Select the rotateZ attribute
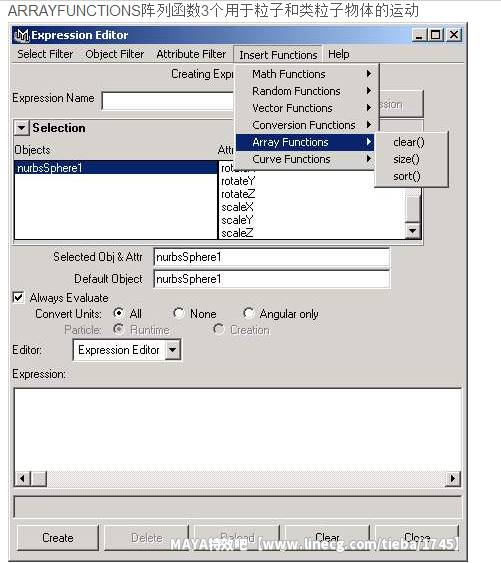Viewport: 501px width, 563px height. (x=238, y=194)
